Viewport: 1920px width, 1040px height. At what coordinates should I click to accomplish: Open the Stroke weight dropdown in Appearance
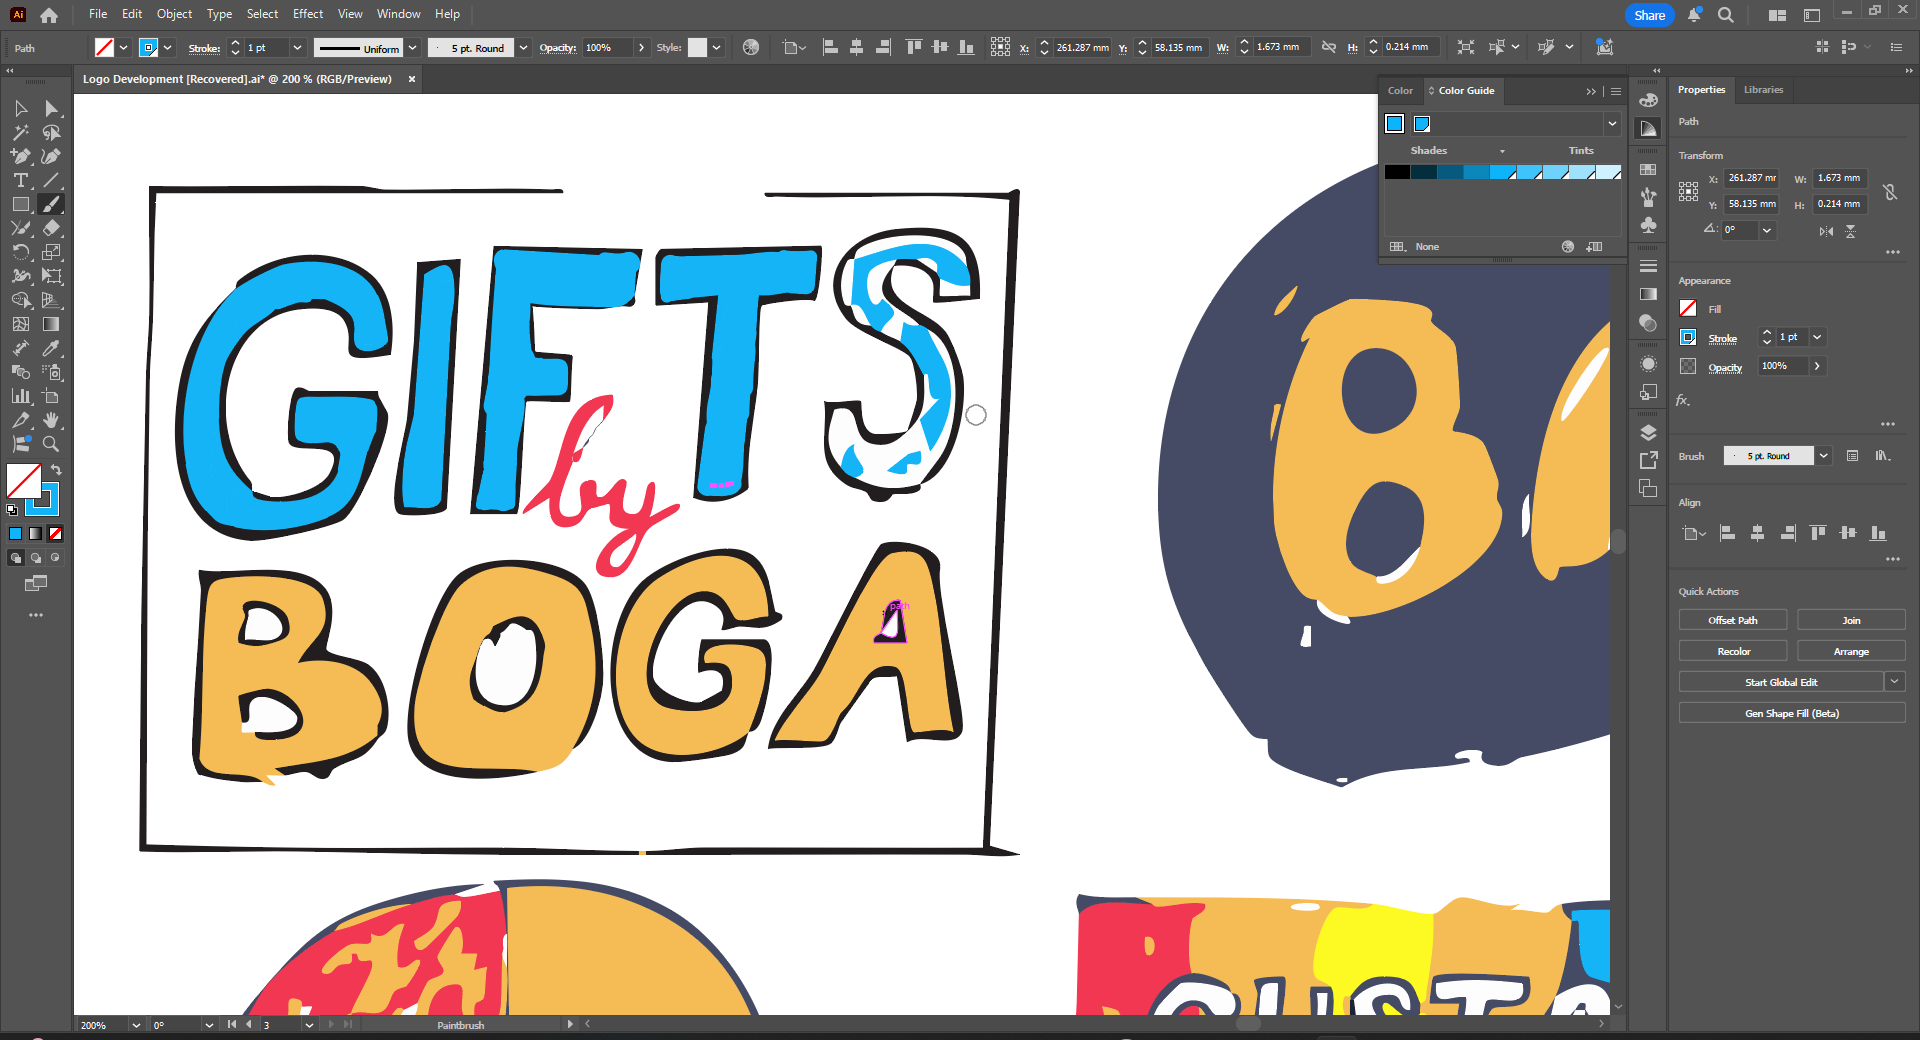(1817, 337)
